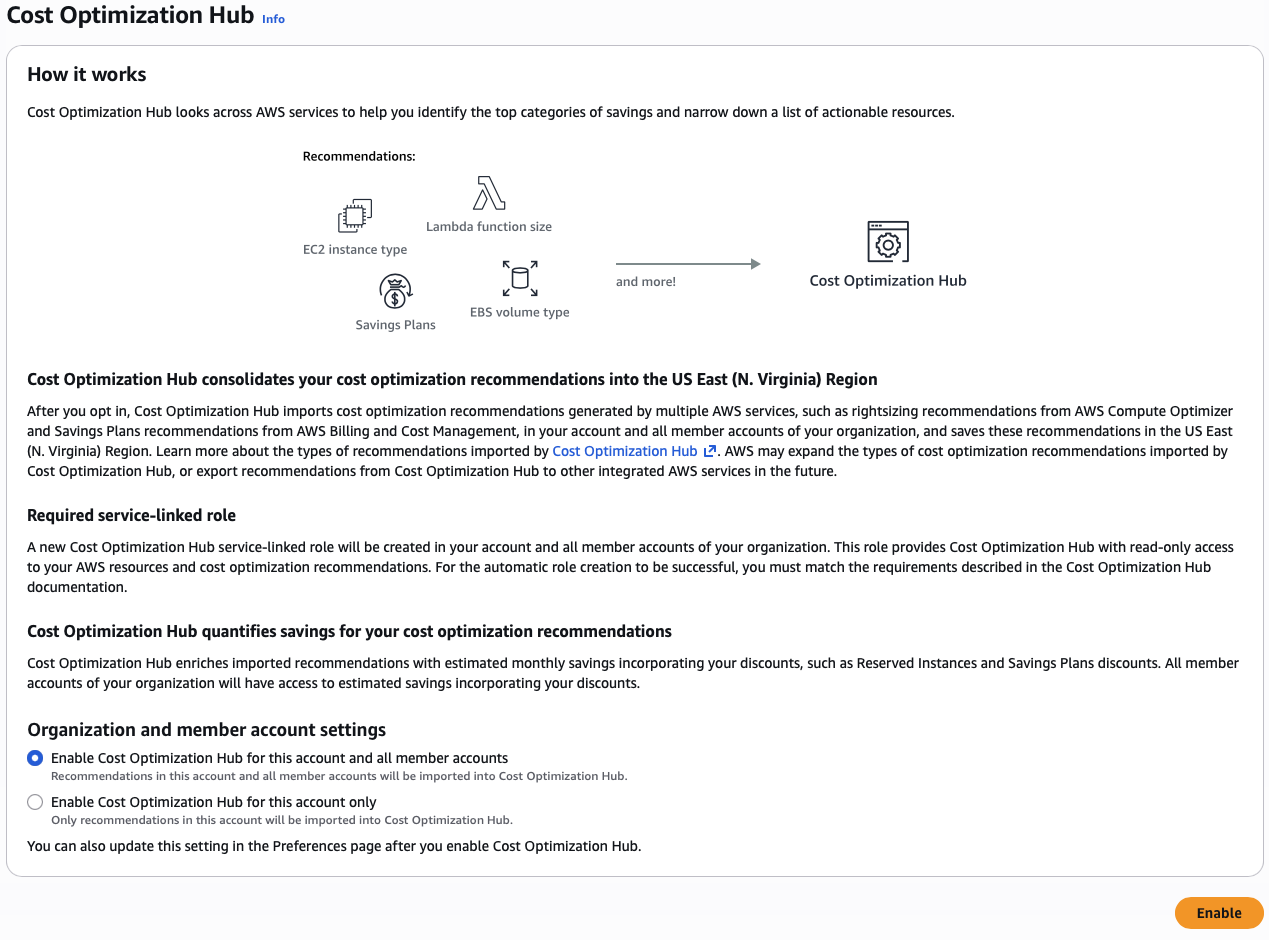1269x940 pixels.
Task: Click the arrow pointing toward Cost Optimization Hub
Action: click(x=688, y=264)
